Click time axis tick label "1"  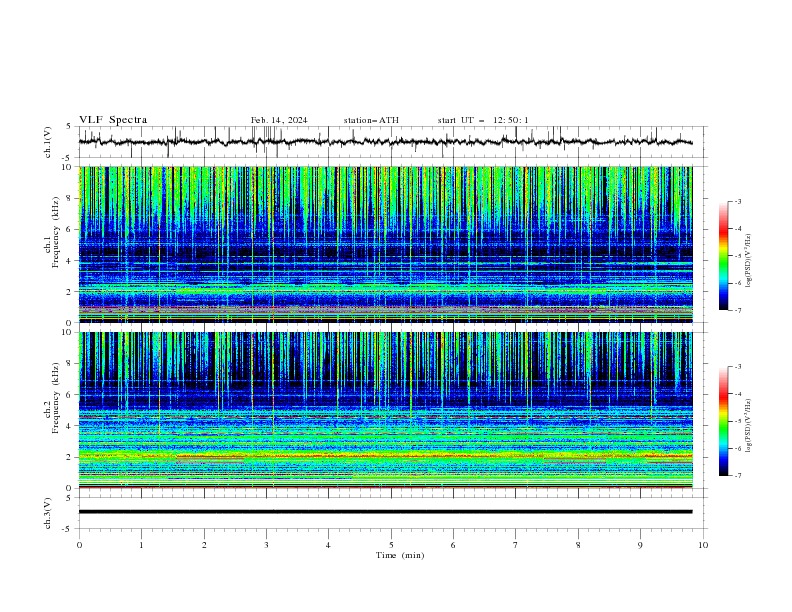pyautogui.click(x=141, y=545)
